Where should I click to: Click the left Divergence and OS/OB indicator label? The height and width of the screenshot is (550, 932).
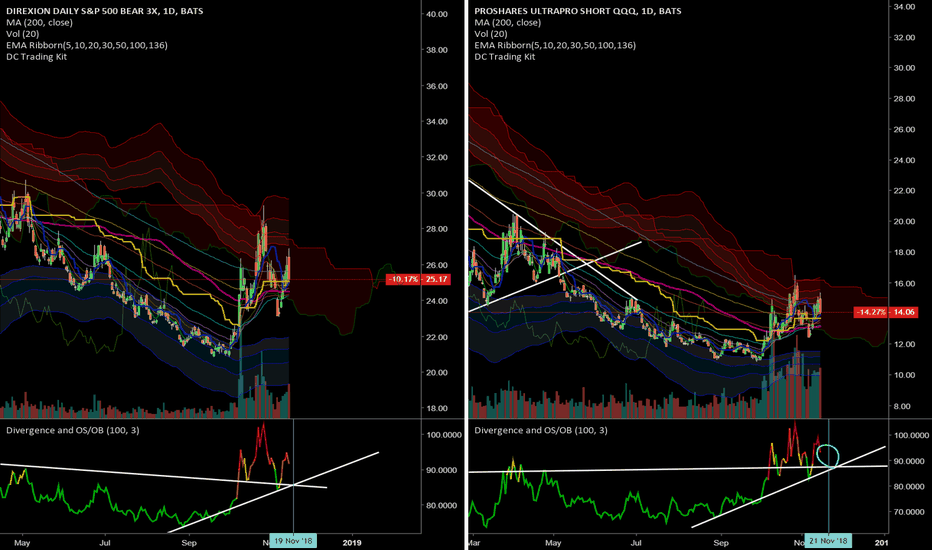click(x=73, y=430)
